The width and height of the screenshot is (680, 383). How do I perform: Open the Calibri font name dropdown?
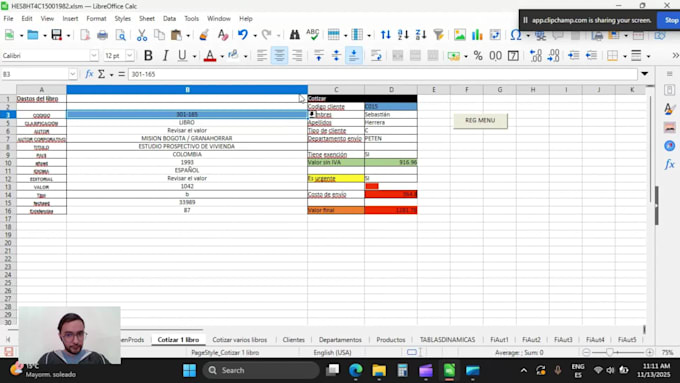[94, 56]
